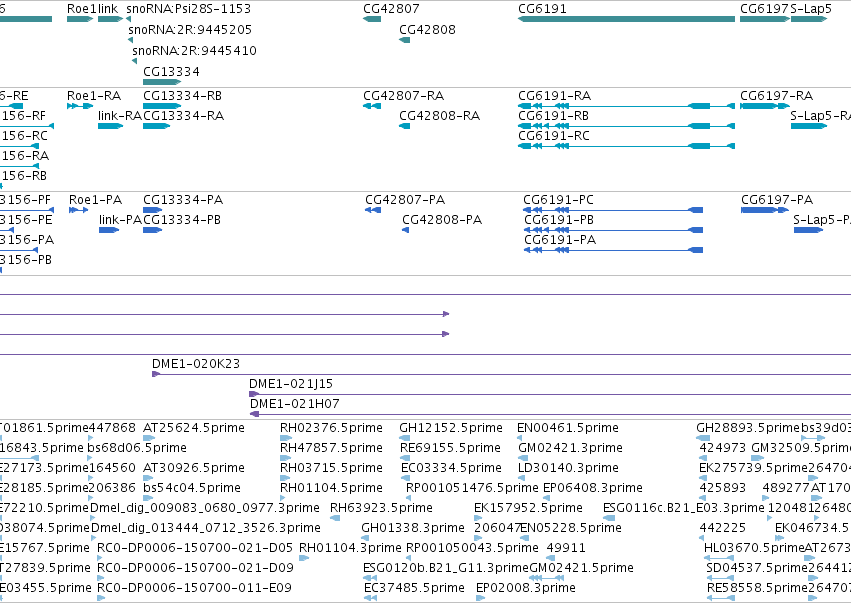Viewport: 851px width, 603px height.
Task: Select snoRNA:2R:9445410 feature label
Action: [x=194, y=50]
